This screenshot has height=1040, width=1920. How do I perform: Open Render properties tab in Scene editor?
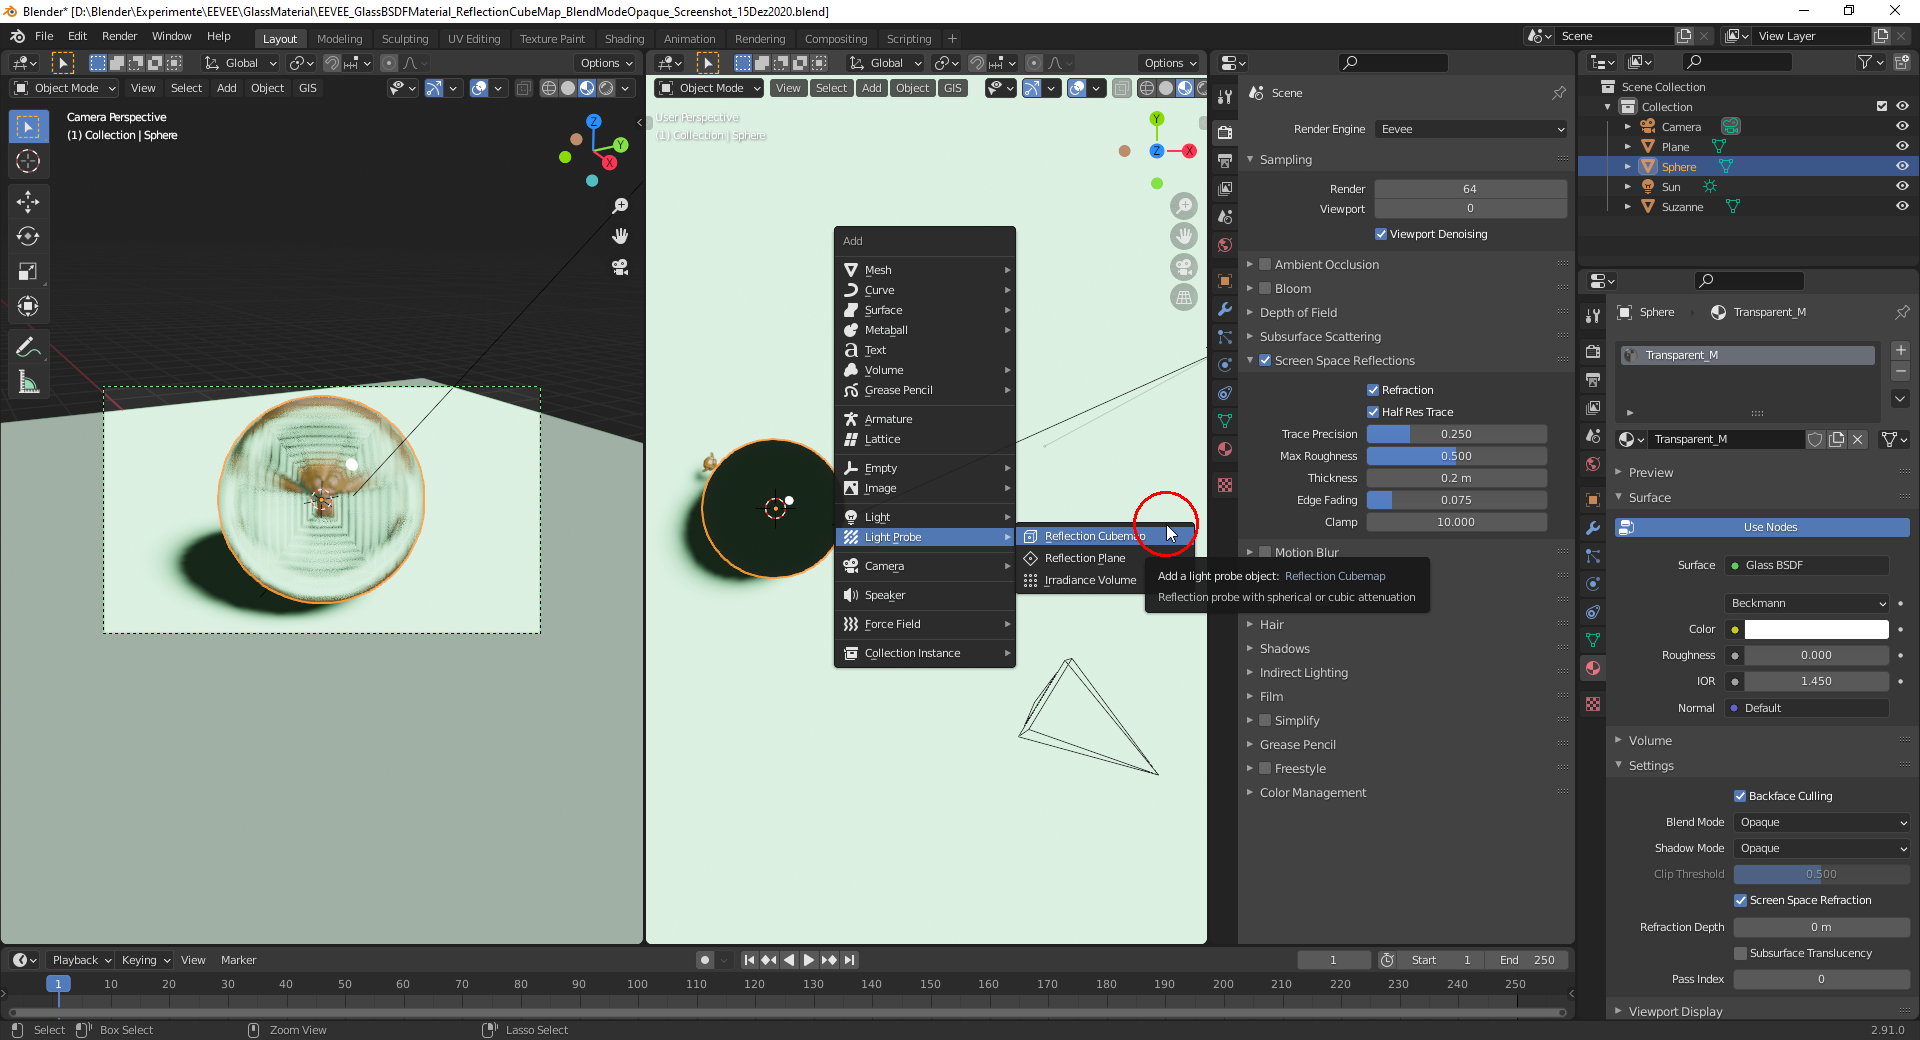[x=1225, y=132]
